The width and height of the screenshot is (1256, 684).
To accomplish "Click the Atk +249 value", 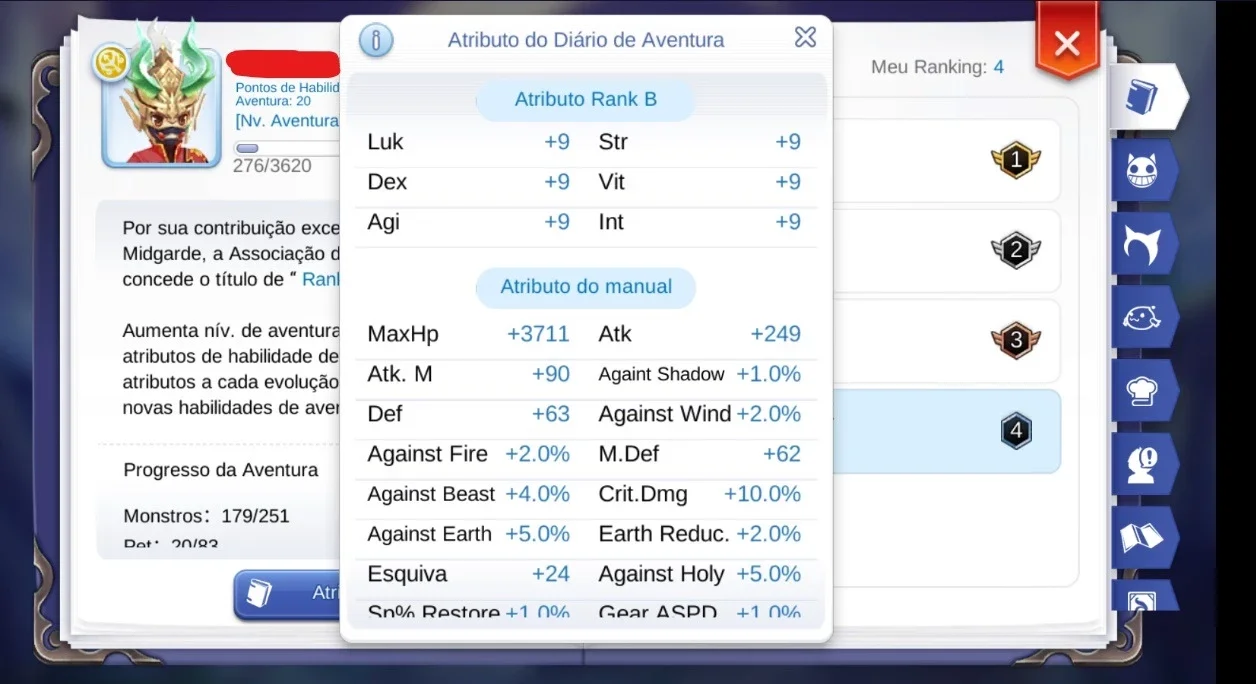I will [x=775, y=334].
